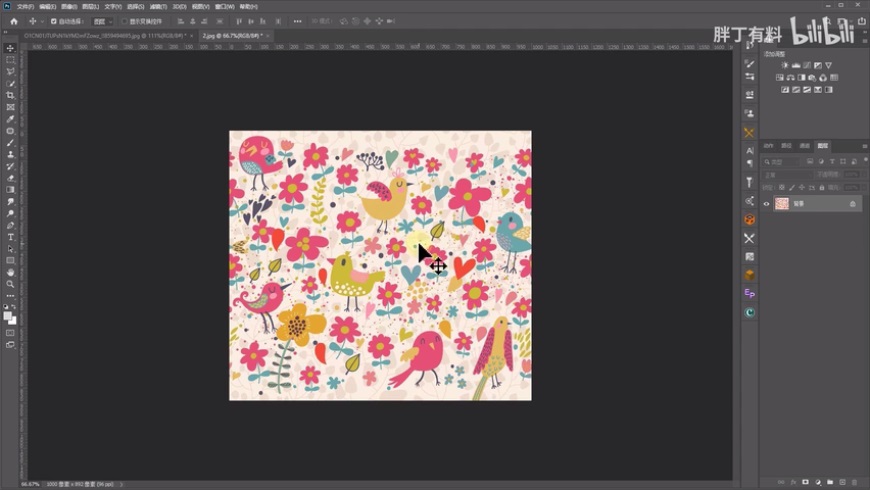The height and width of the screenshot is (490, 870).
Task: Select the Path Selection tool
Action: coord(10,249)
